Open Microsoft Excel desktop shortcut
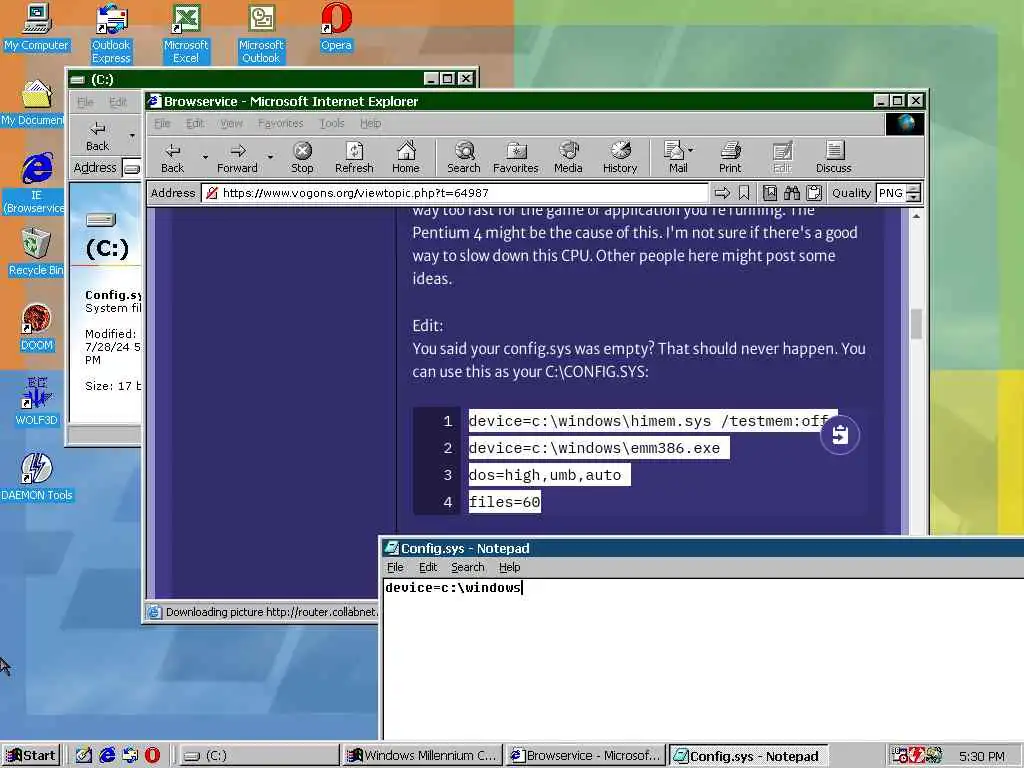 pyautogui.click(x=185, y=33)
